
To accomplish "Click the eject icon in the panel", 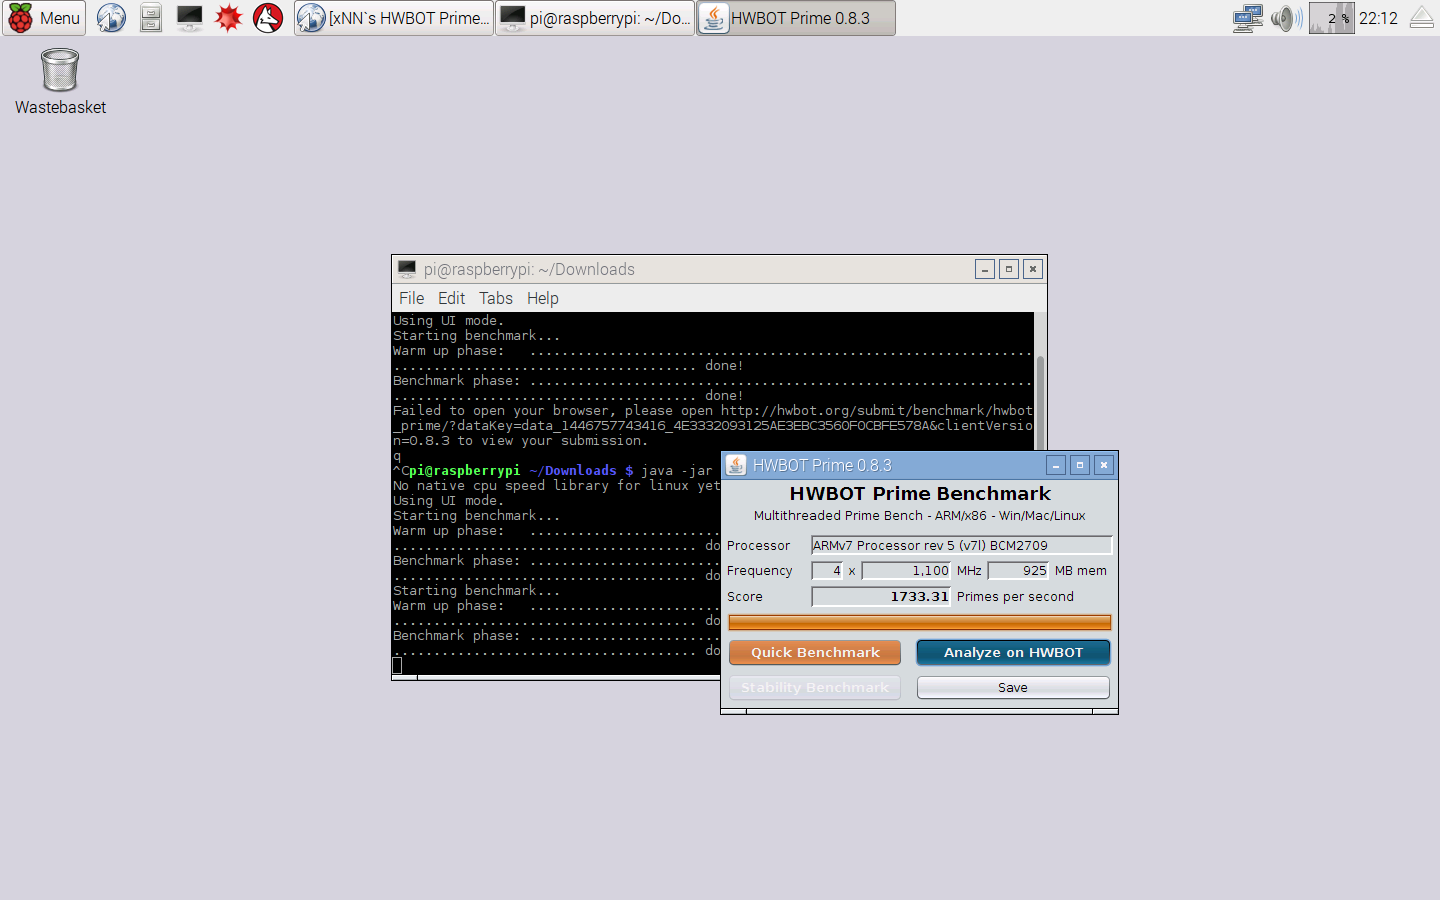I will (x=1421, y=18).
